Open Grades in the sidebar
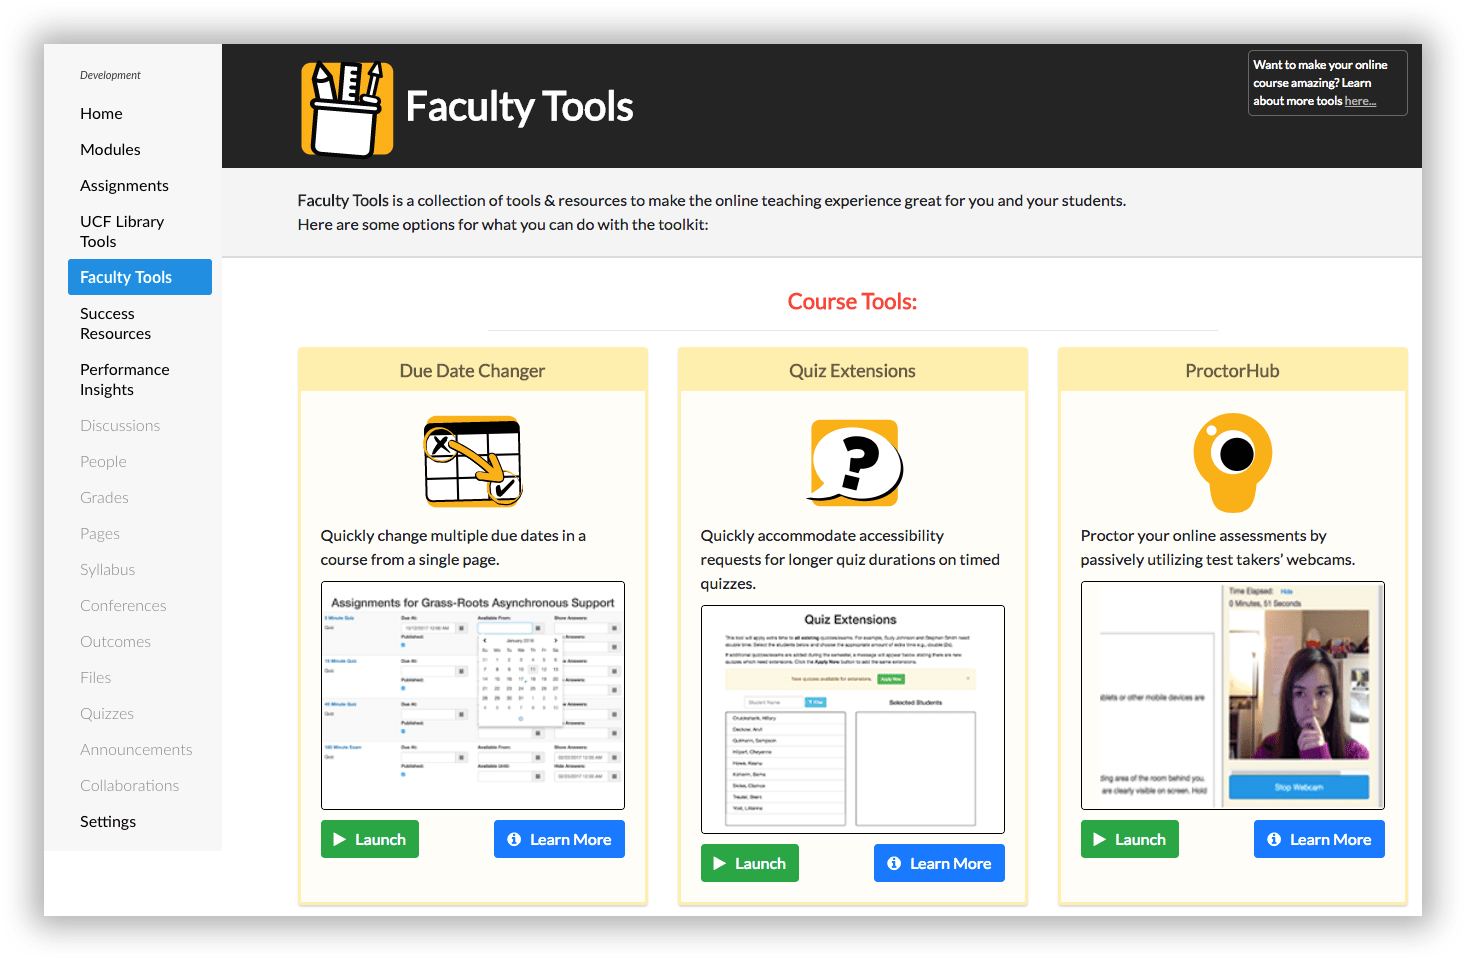 (x=104, y=498)
